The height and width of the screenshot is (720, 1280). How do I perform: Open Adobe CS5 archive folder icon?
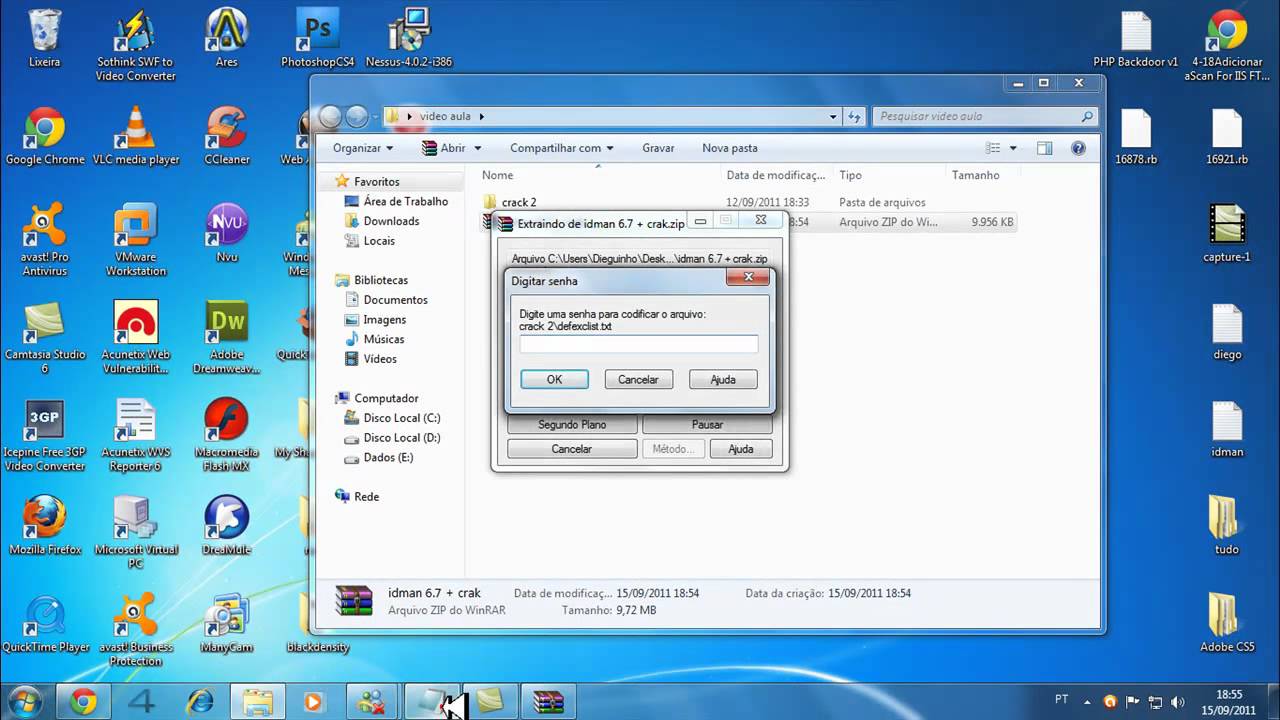[x=1227, y=624]
